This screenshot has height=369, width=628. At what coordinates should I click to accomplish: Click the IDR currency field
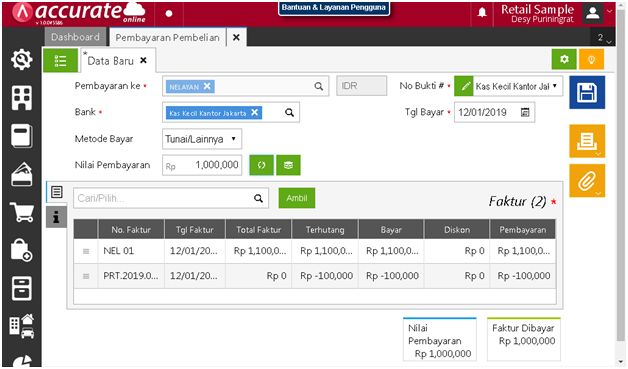coord(362,86)
